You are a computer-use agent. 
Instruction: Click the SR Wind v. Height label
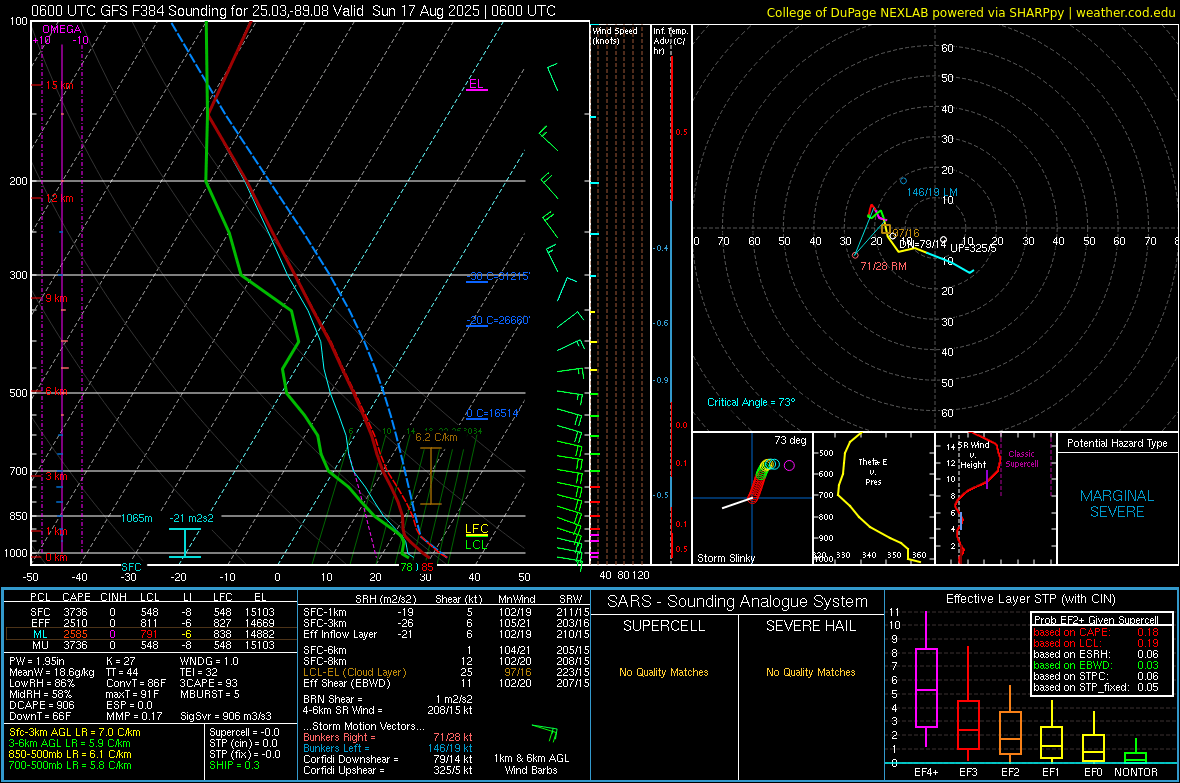coord(973,455)
